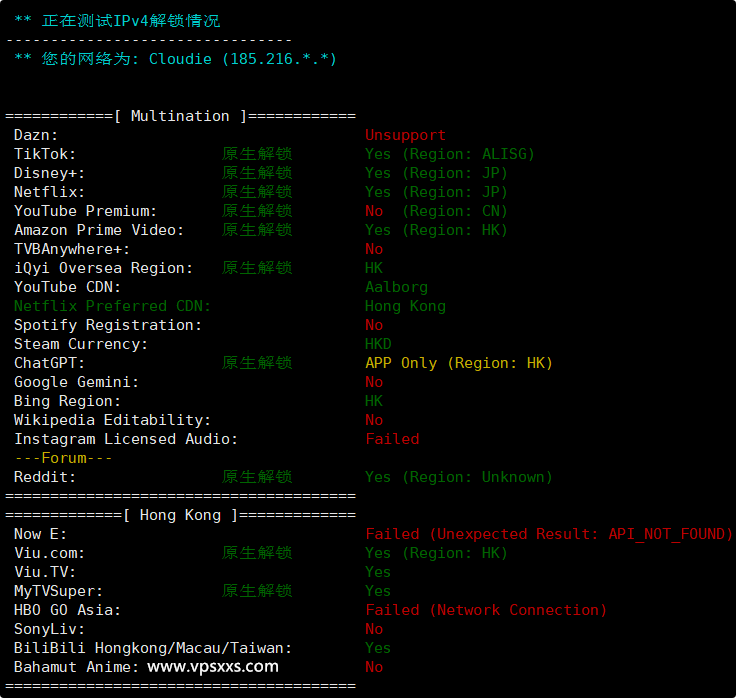
Task: Click 'ChatGPT:' row label
Action: point(49,363)
